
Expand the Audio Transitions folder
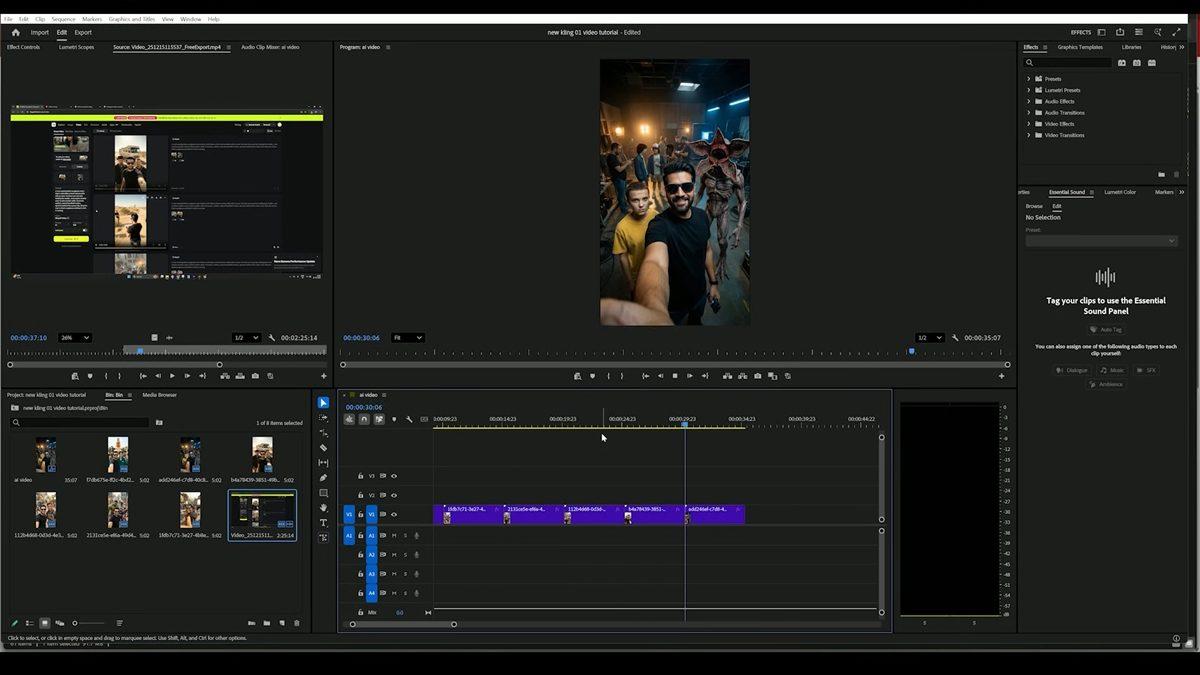pyautogui.click(x=1028, y=113)
